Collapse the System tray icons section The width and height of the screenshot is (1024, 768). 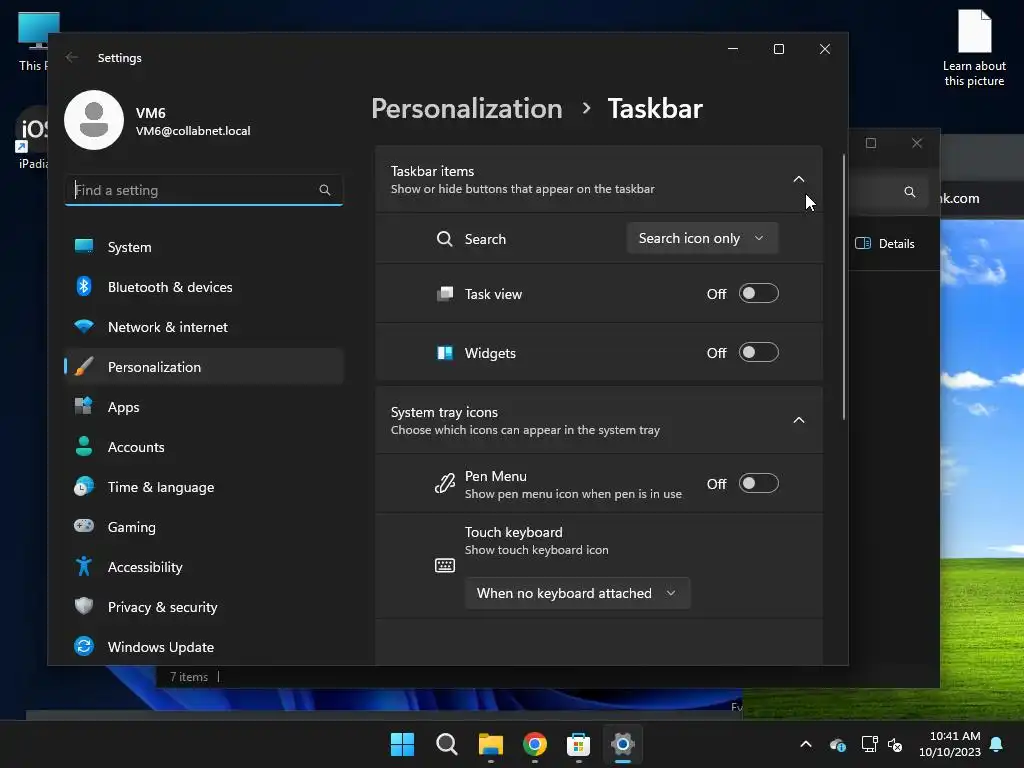click(798, 420)
